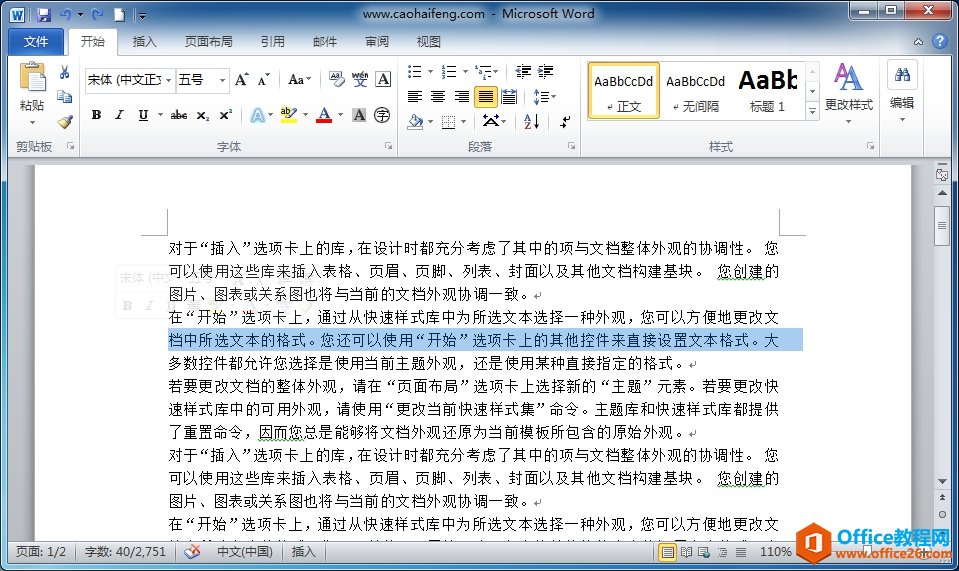This screenshot has height=571, width=959.
Task: Switch to the 邮件 Mailings tab
Action: pyautogui.click(x=325, y=42)
